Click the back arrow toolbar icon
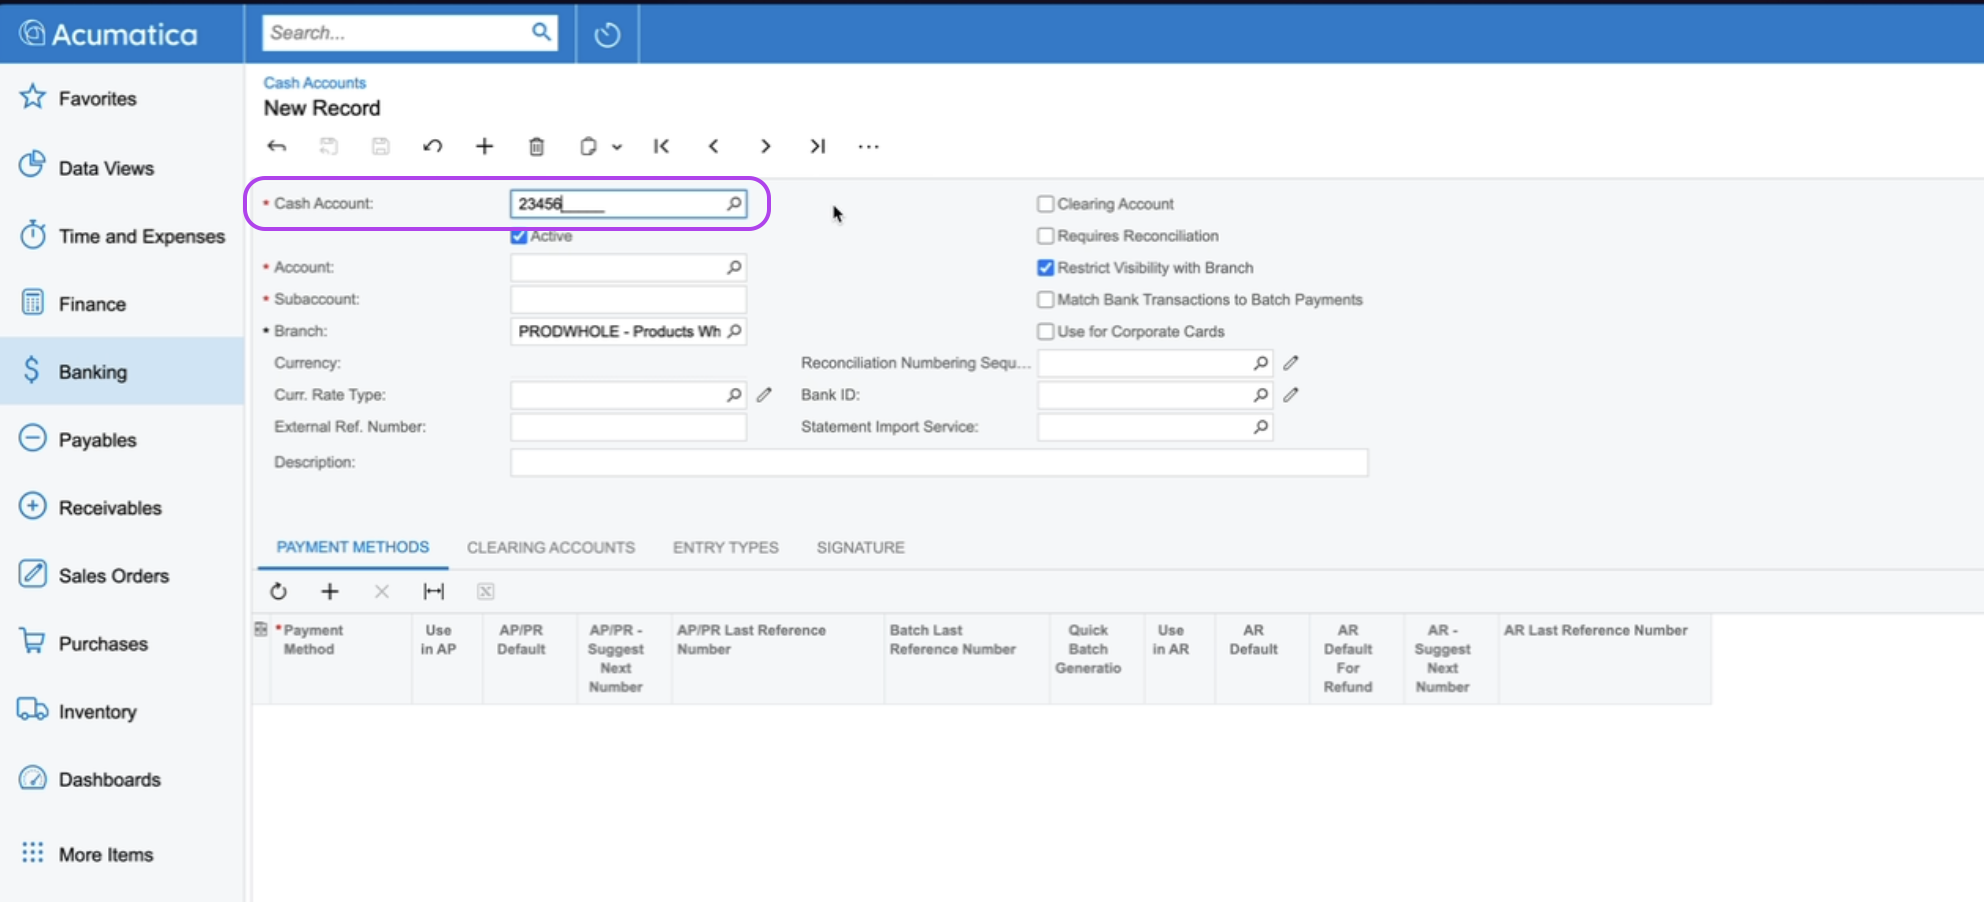Viewport: 1984px width, 902px height. [277, 146]
